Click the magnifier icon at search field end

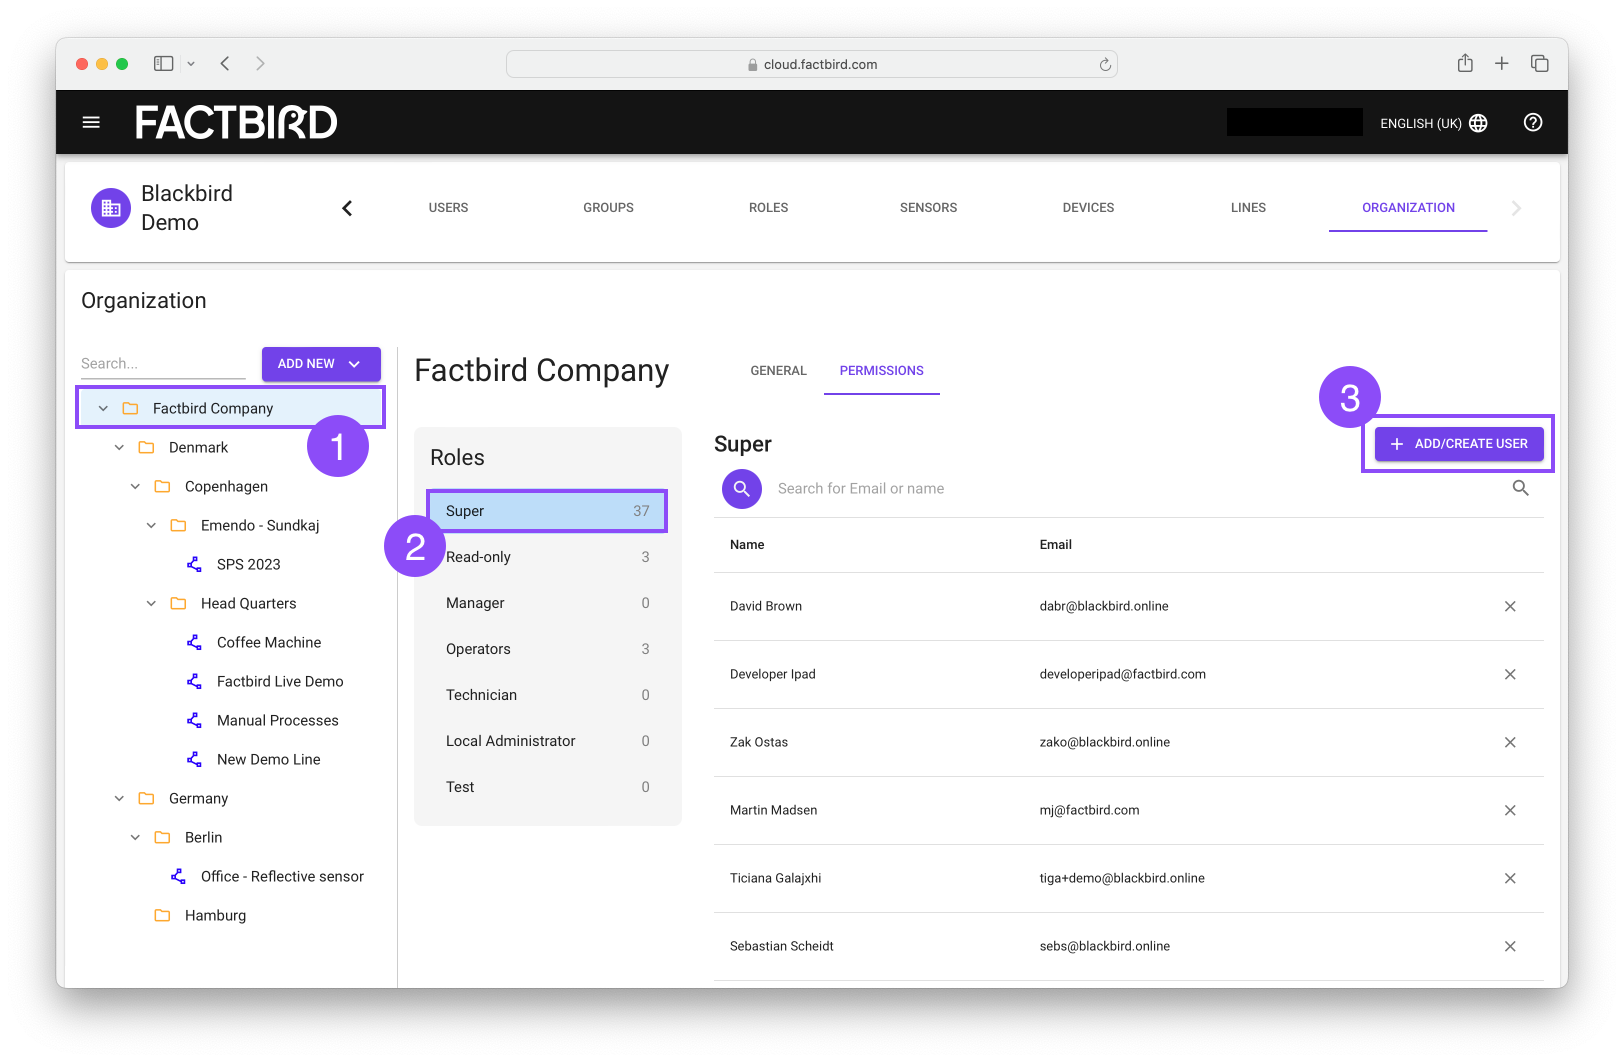coord(1520,488)
